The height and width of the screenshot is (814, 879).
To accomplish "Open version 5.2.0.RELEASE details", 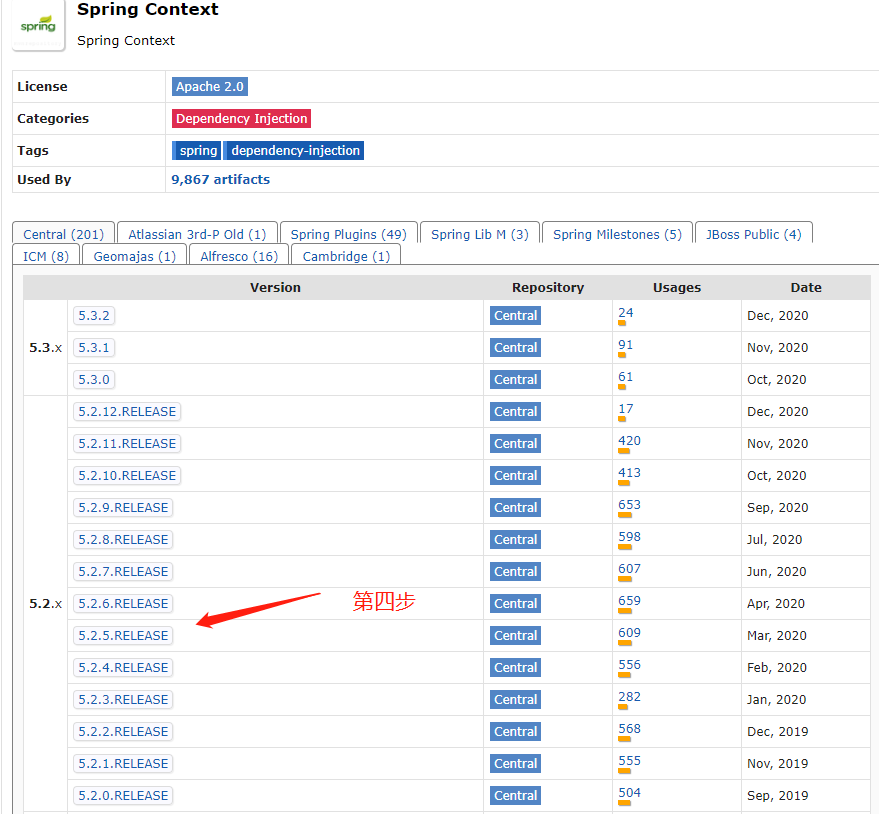I will click(122, 795).
